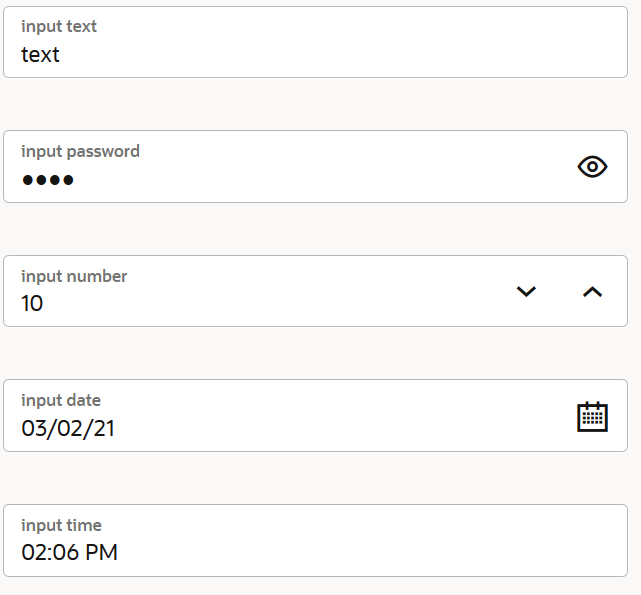
Task: Focus the input text field
Action: point(315,55)
